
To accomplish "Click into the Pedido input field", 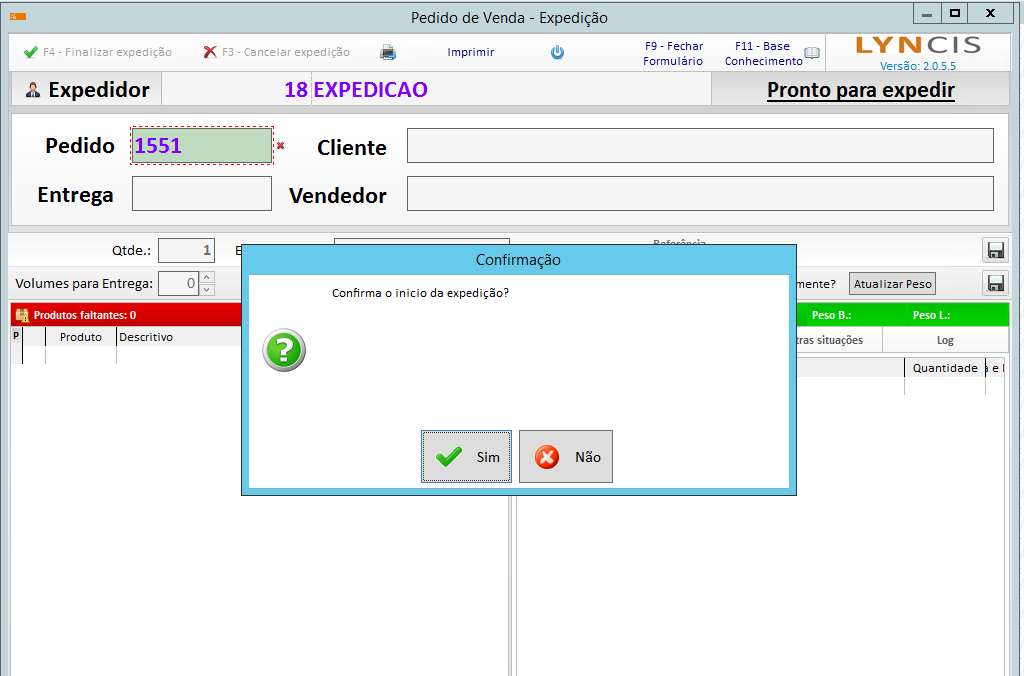I will tap(201, 146).
